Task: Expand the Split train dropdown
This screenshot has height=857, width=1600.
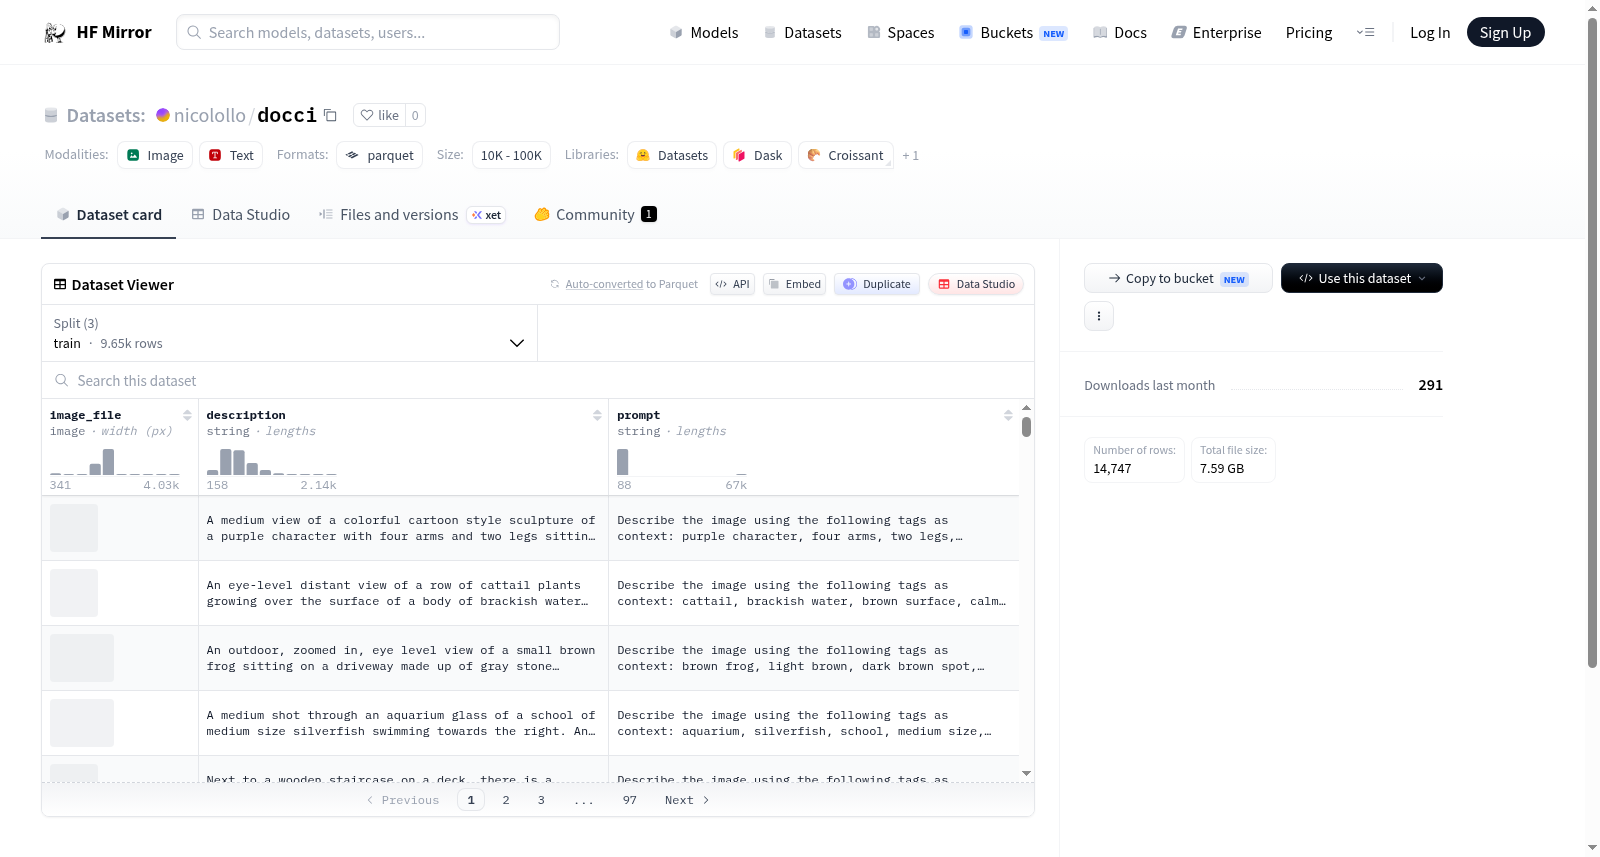Action: pyautogui.click(x=289, y=333)
